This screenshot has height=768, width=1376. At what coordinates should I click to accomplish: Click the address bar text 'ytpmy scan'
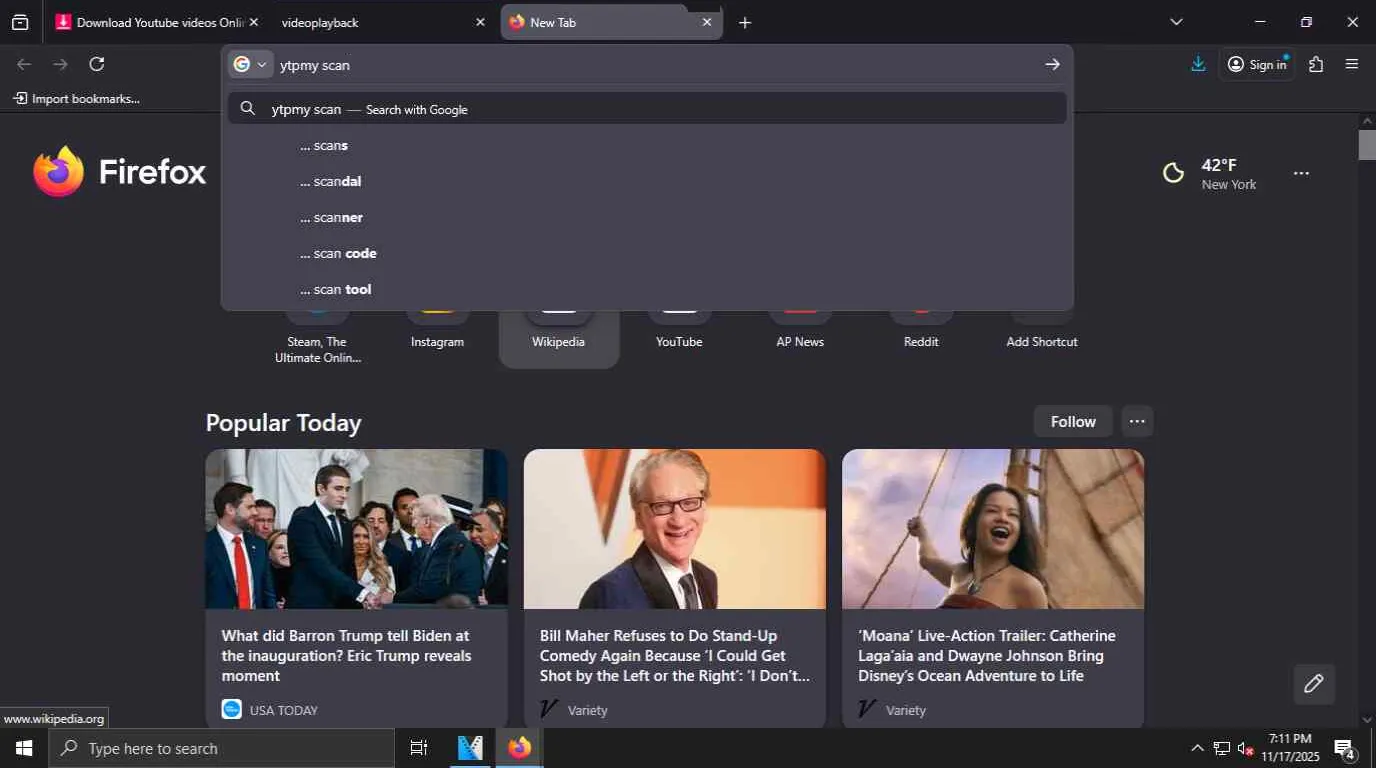tap(315, 65)
